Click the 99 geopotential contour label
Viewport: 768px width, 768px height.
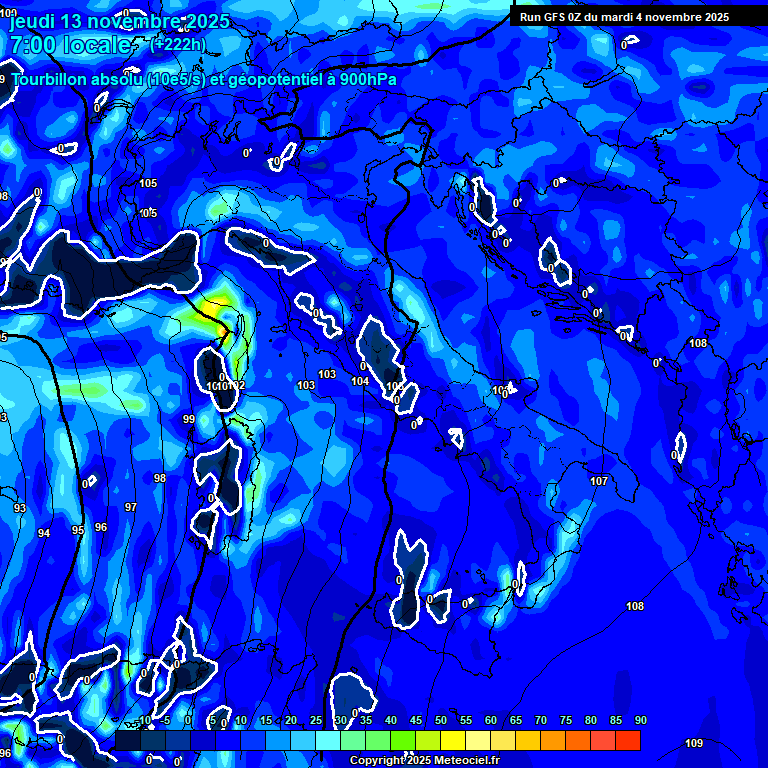pos(189,420)
